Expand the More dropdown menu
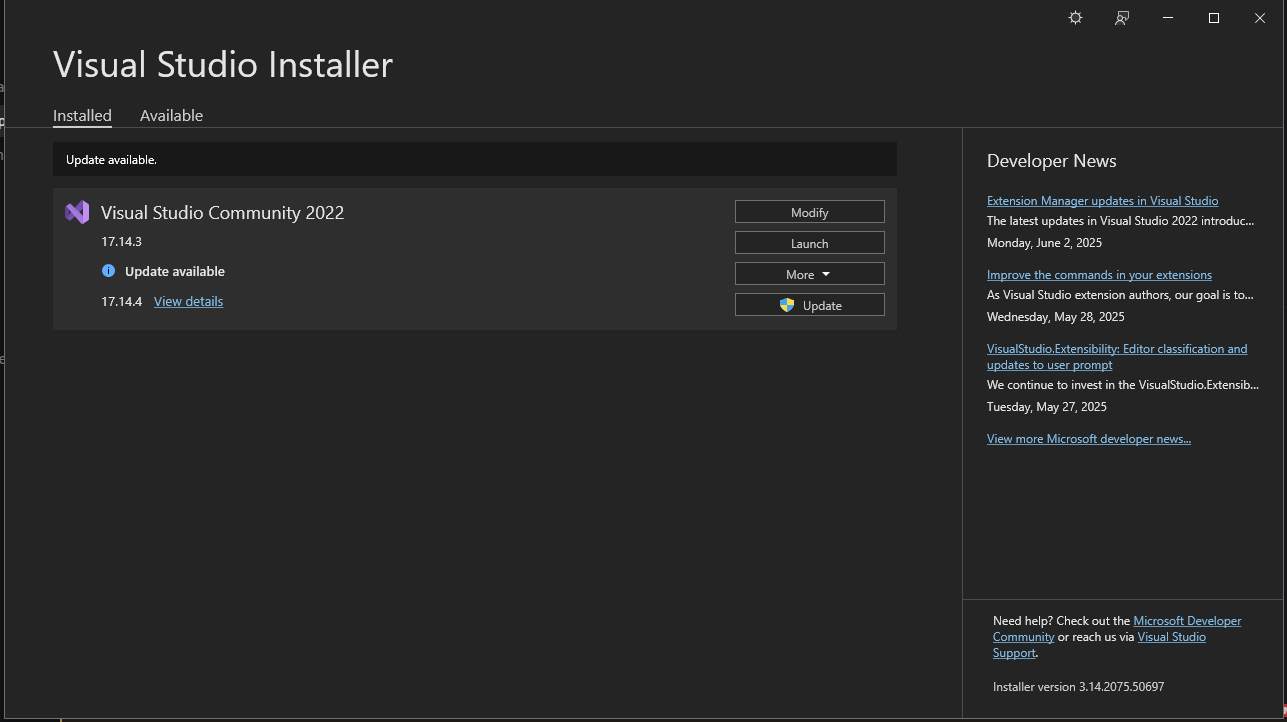 pyautogui.click(x=810, y=274)
